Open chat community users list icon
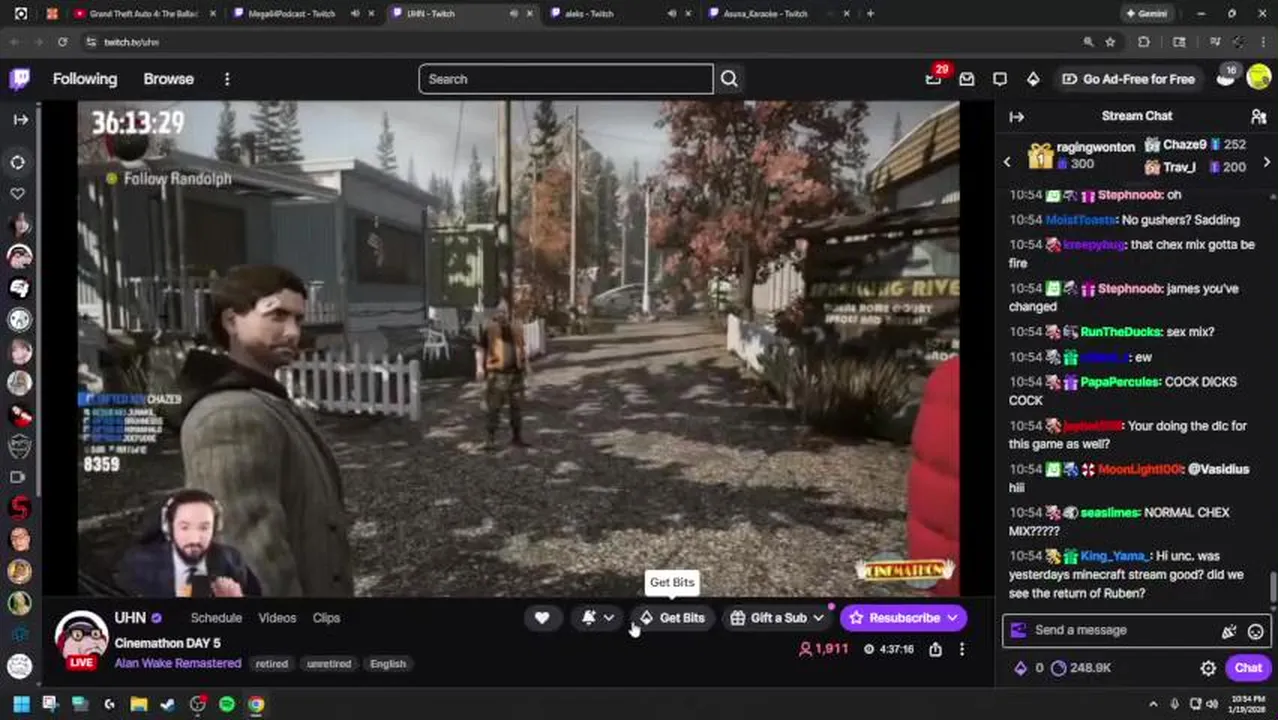Viewport: 1278px width, 720px height. (x=1258, y=116)
